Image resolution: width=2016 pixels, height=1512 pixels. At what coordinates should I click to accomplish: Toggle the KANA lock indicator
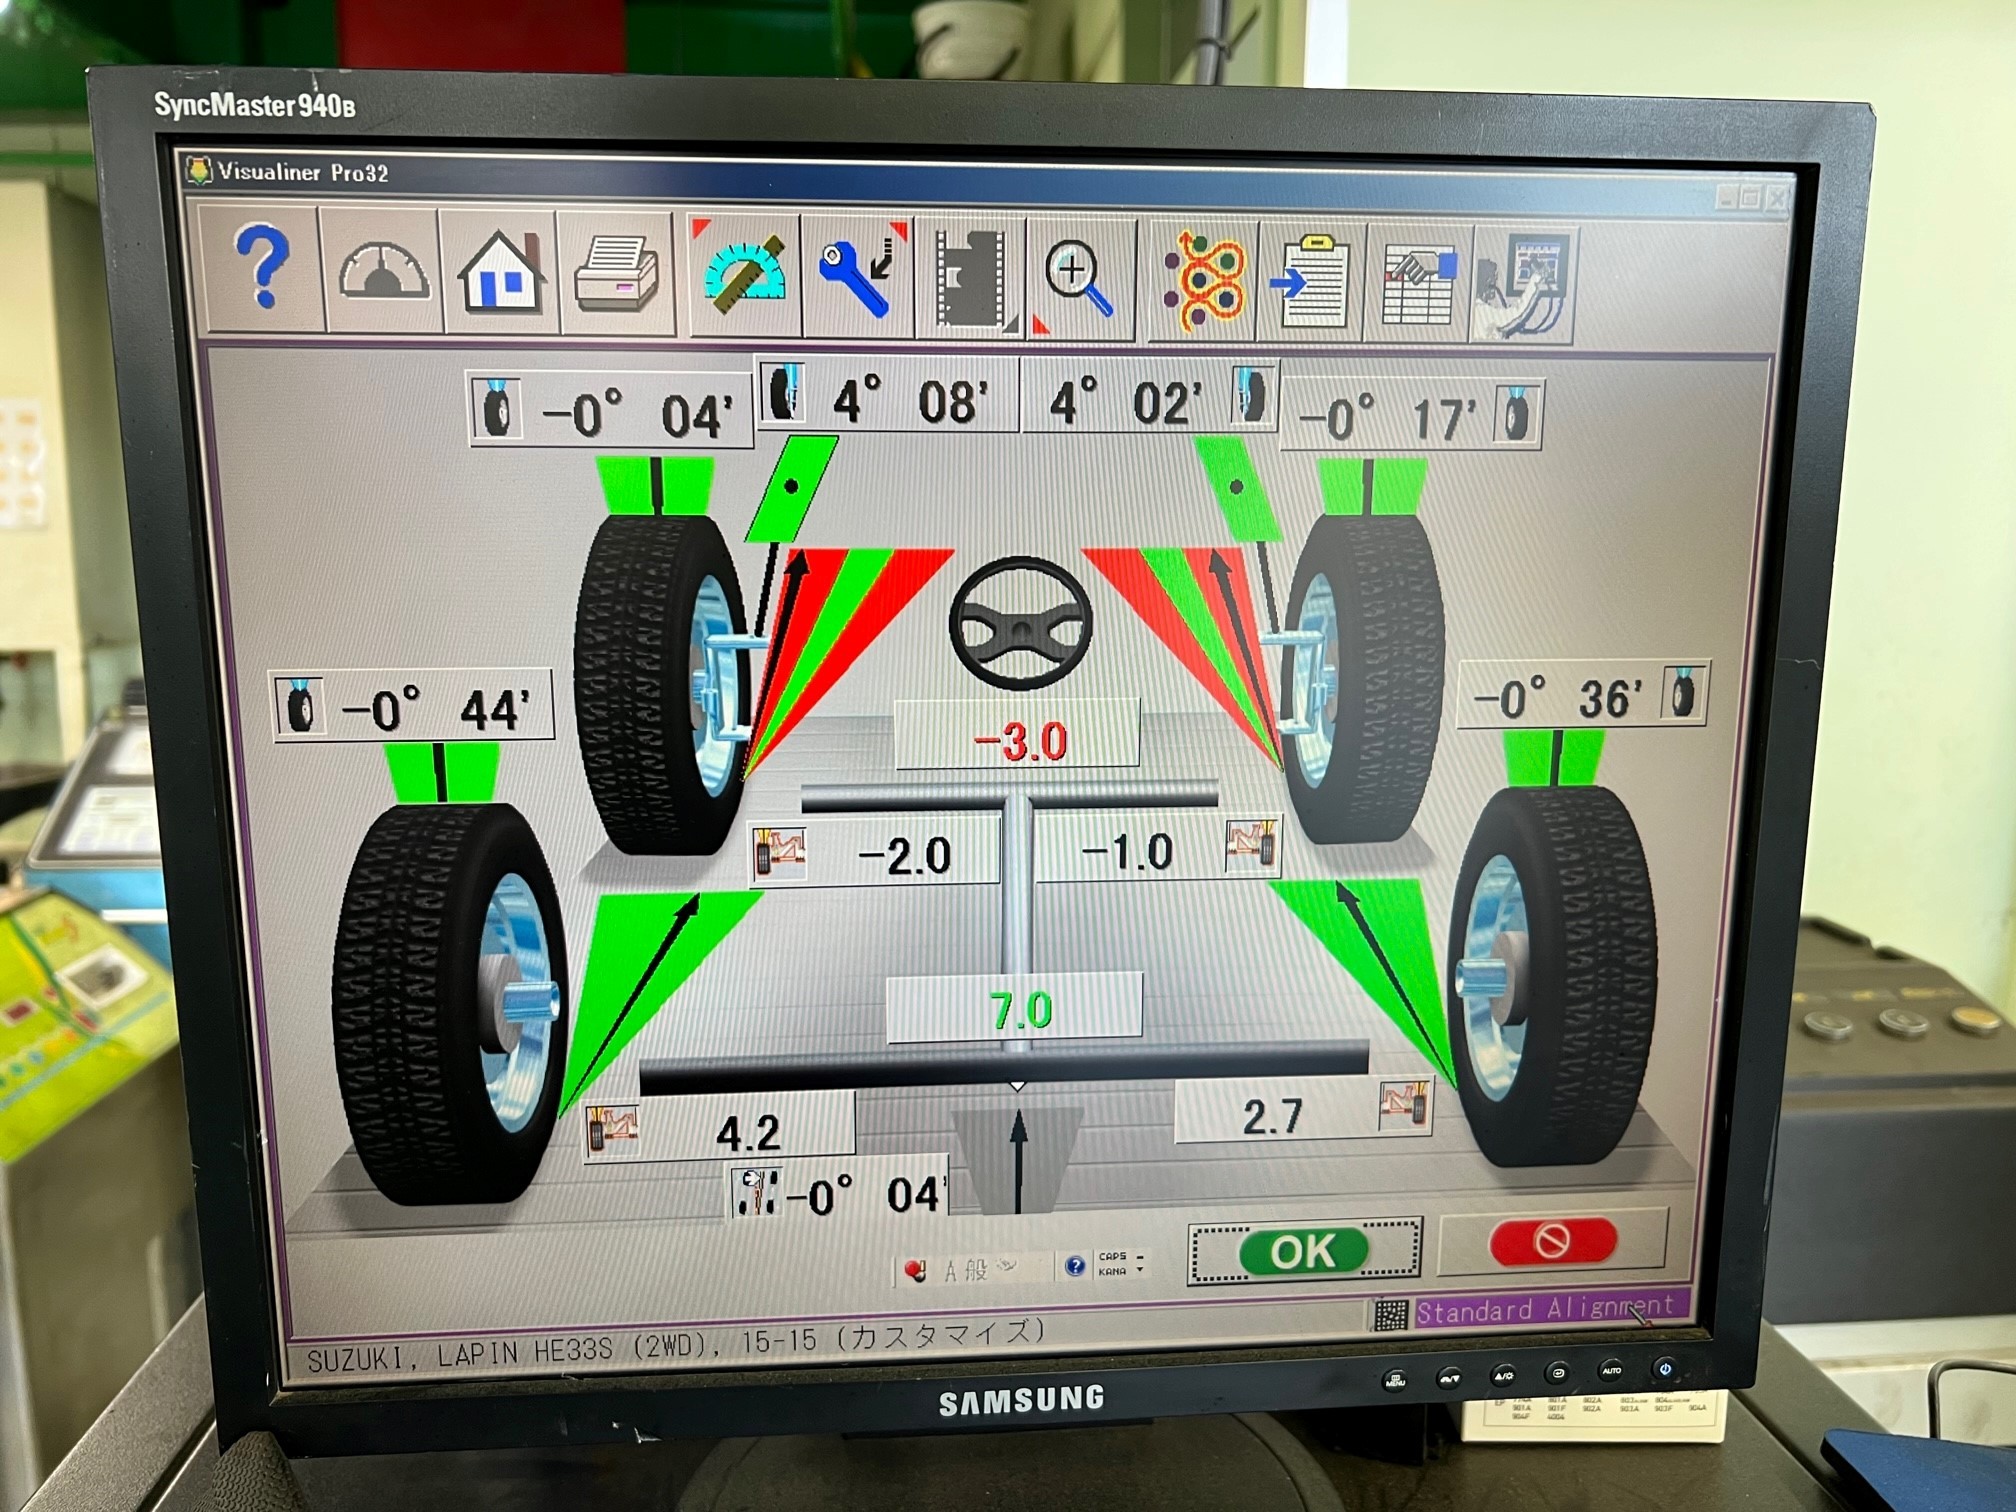point(1112,1272)
